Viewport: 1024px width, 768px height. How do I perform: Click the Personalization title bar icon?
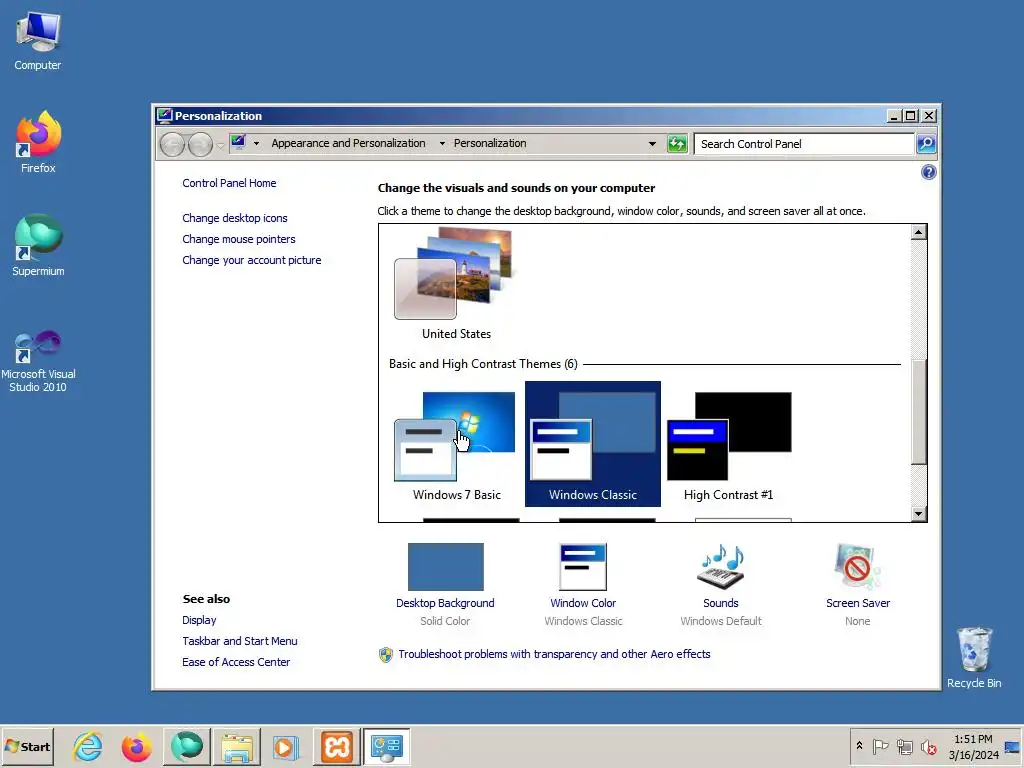(x=165, y=116)
